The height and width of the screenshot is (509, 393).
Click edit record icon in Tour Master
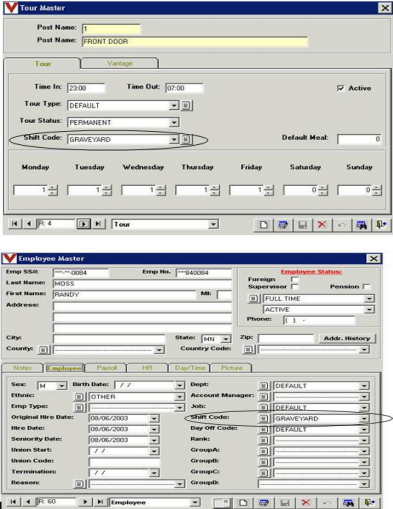click(283, 225)
